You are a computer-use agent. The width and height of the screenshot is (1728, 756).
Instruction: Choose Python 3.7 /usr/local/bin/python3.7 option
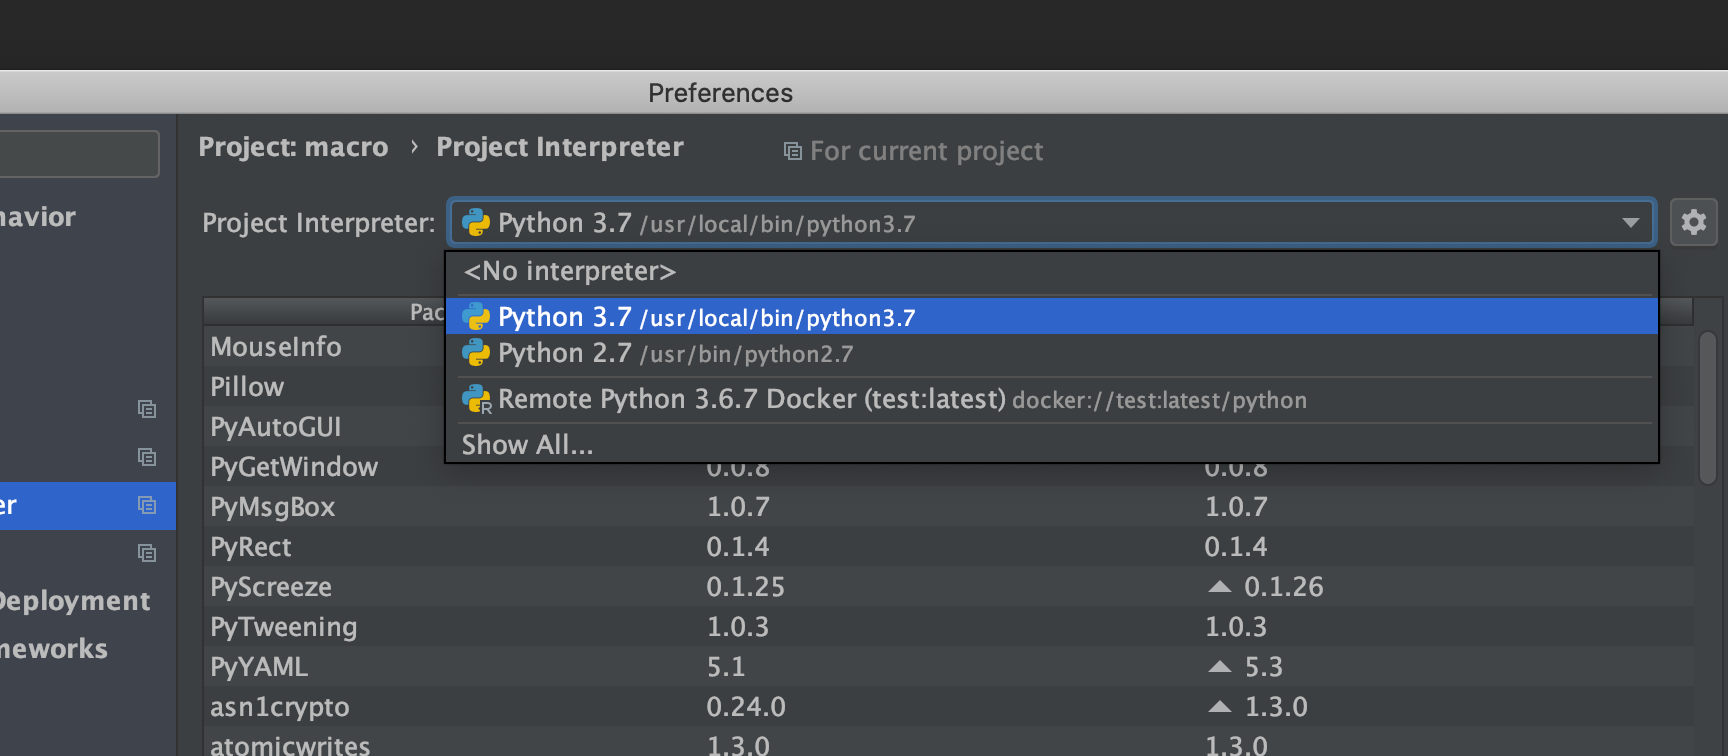tap(1051, 317)
